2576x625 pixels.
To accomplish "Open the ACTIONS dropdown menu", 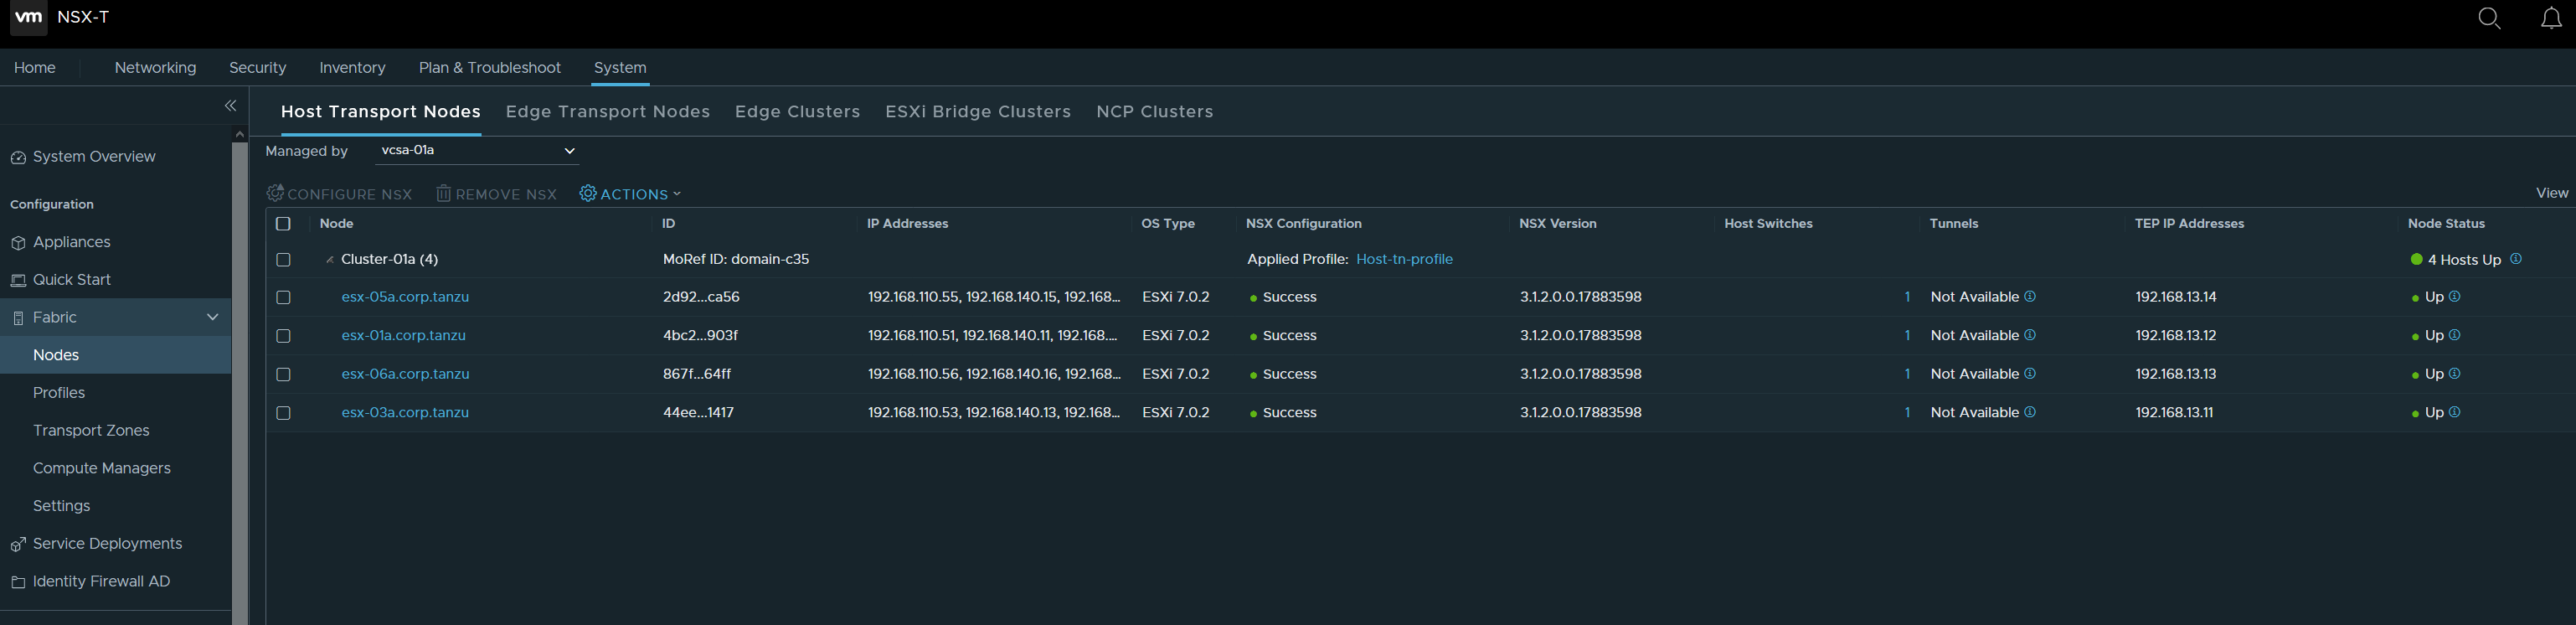I will (x=630, y=194).
